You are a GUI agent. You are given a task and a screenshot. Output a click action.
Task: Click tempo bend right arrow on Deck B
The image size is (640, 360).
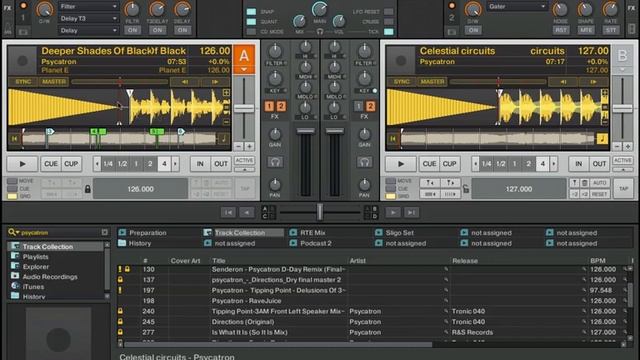(x=593, y=82)
